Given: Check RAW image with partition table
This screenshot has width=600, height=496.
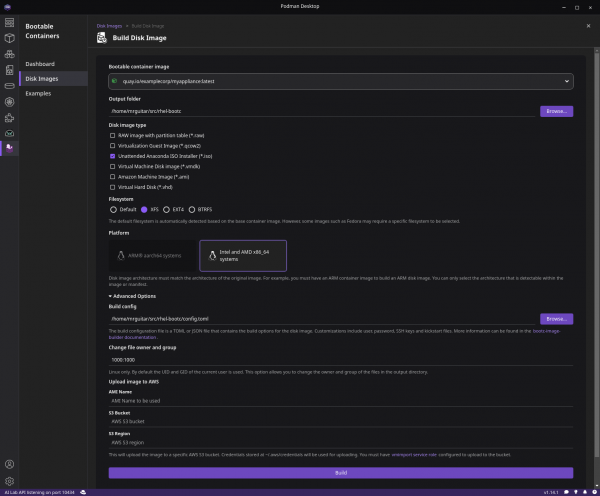Looking at the screenshot, I should pyautogui.click(x=112, y=135).
